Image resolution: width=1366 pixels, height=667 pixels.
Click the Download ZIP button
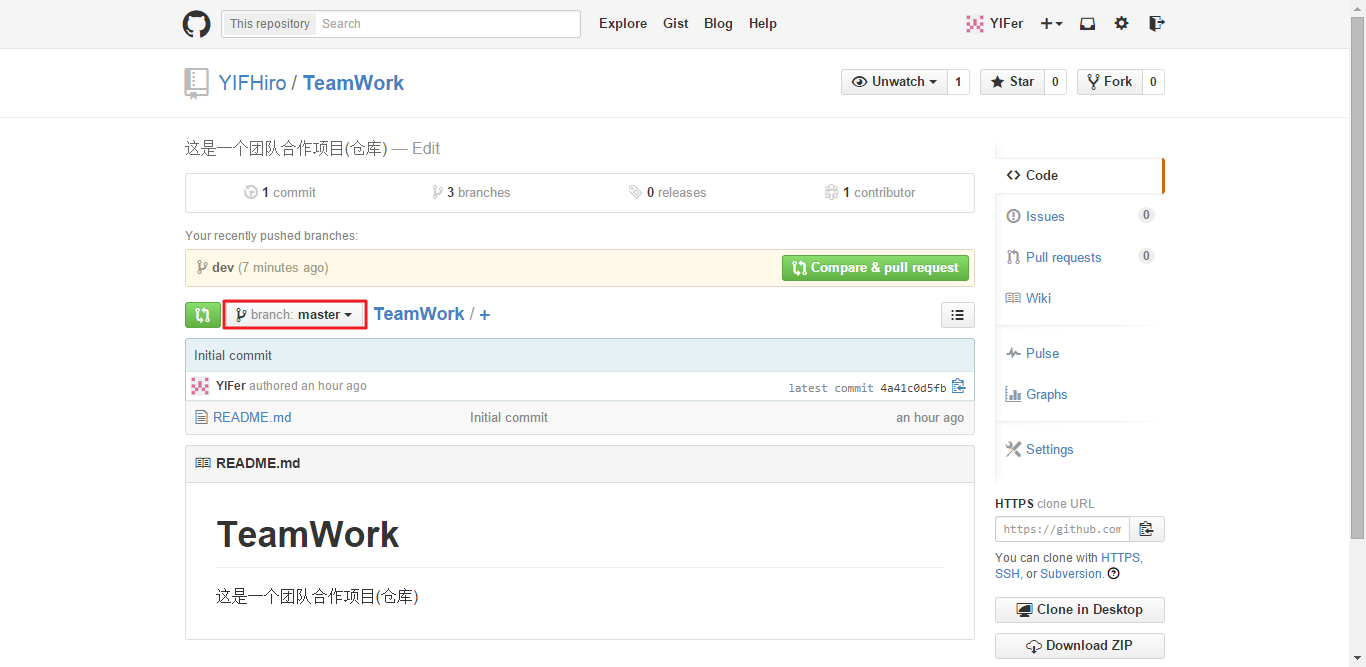tap(1079, 646)
